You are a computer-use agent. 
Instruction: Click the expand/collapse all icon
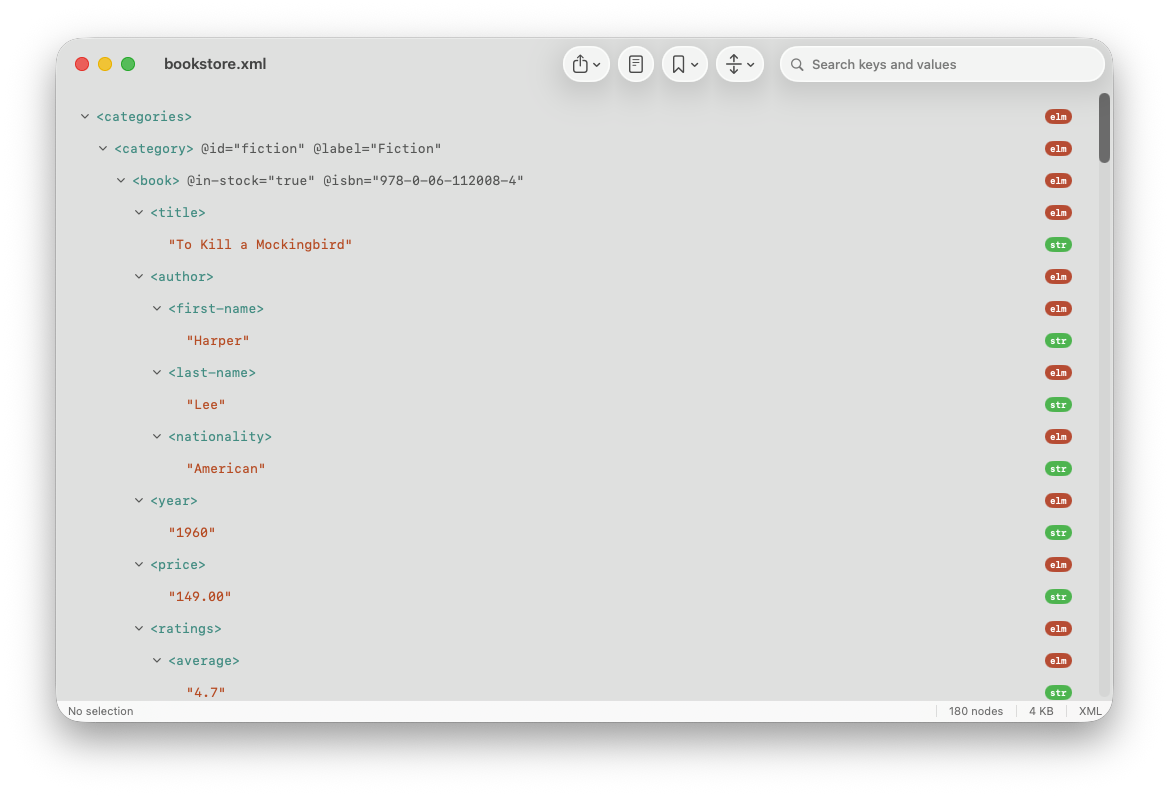[735, 63]
